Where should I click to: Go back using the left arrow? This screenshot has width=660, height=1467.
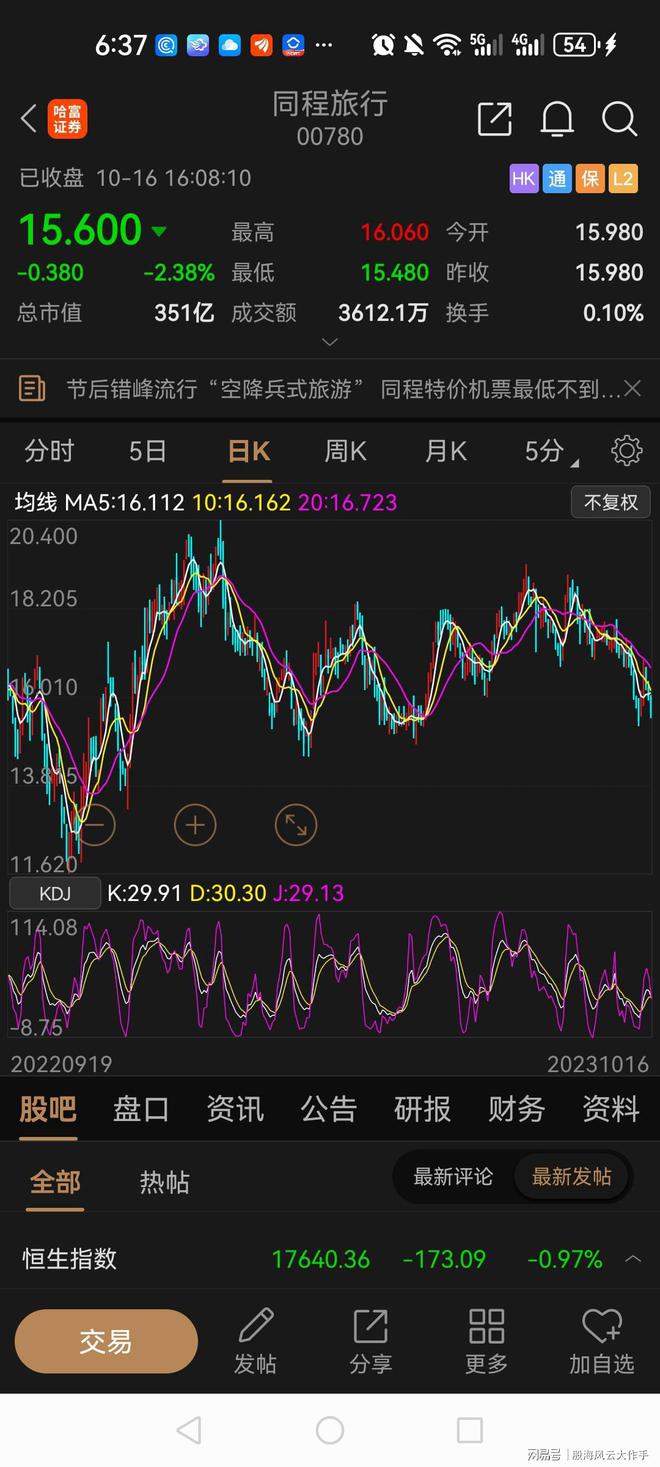click(28, 119)
